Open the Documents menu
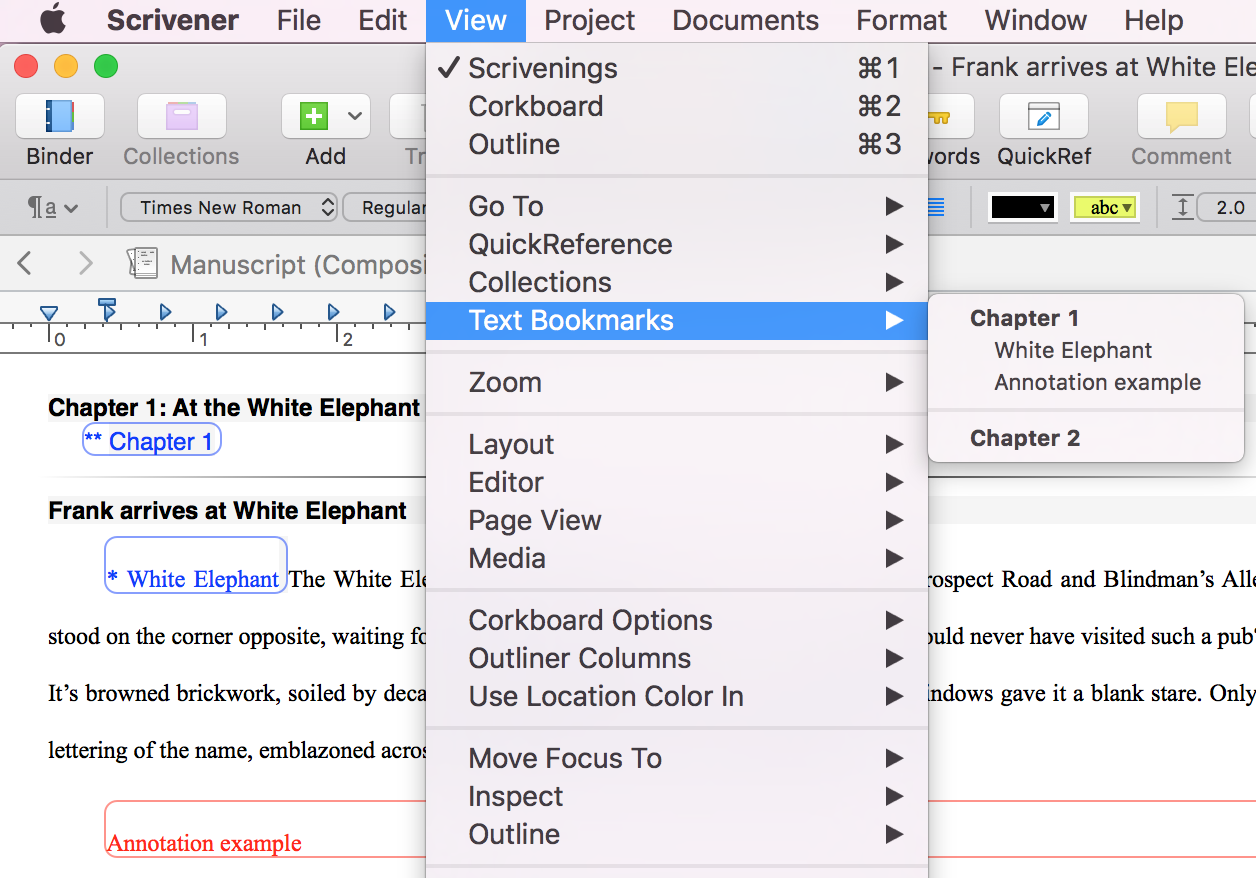 point(746,20)
